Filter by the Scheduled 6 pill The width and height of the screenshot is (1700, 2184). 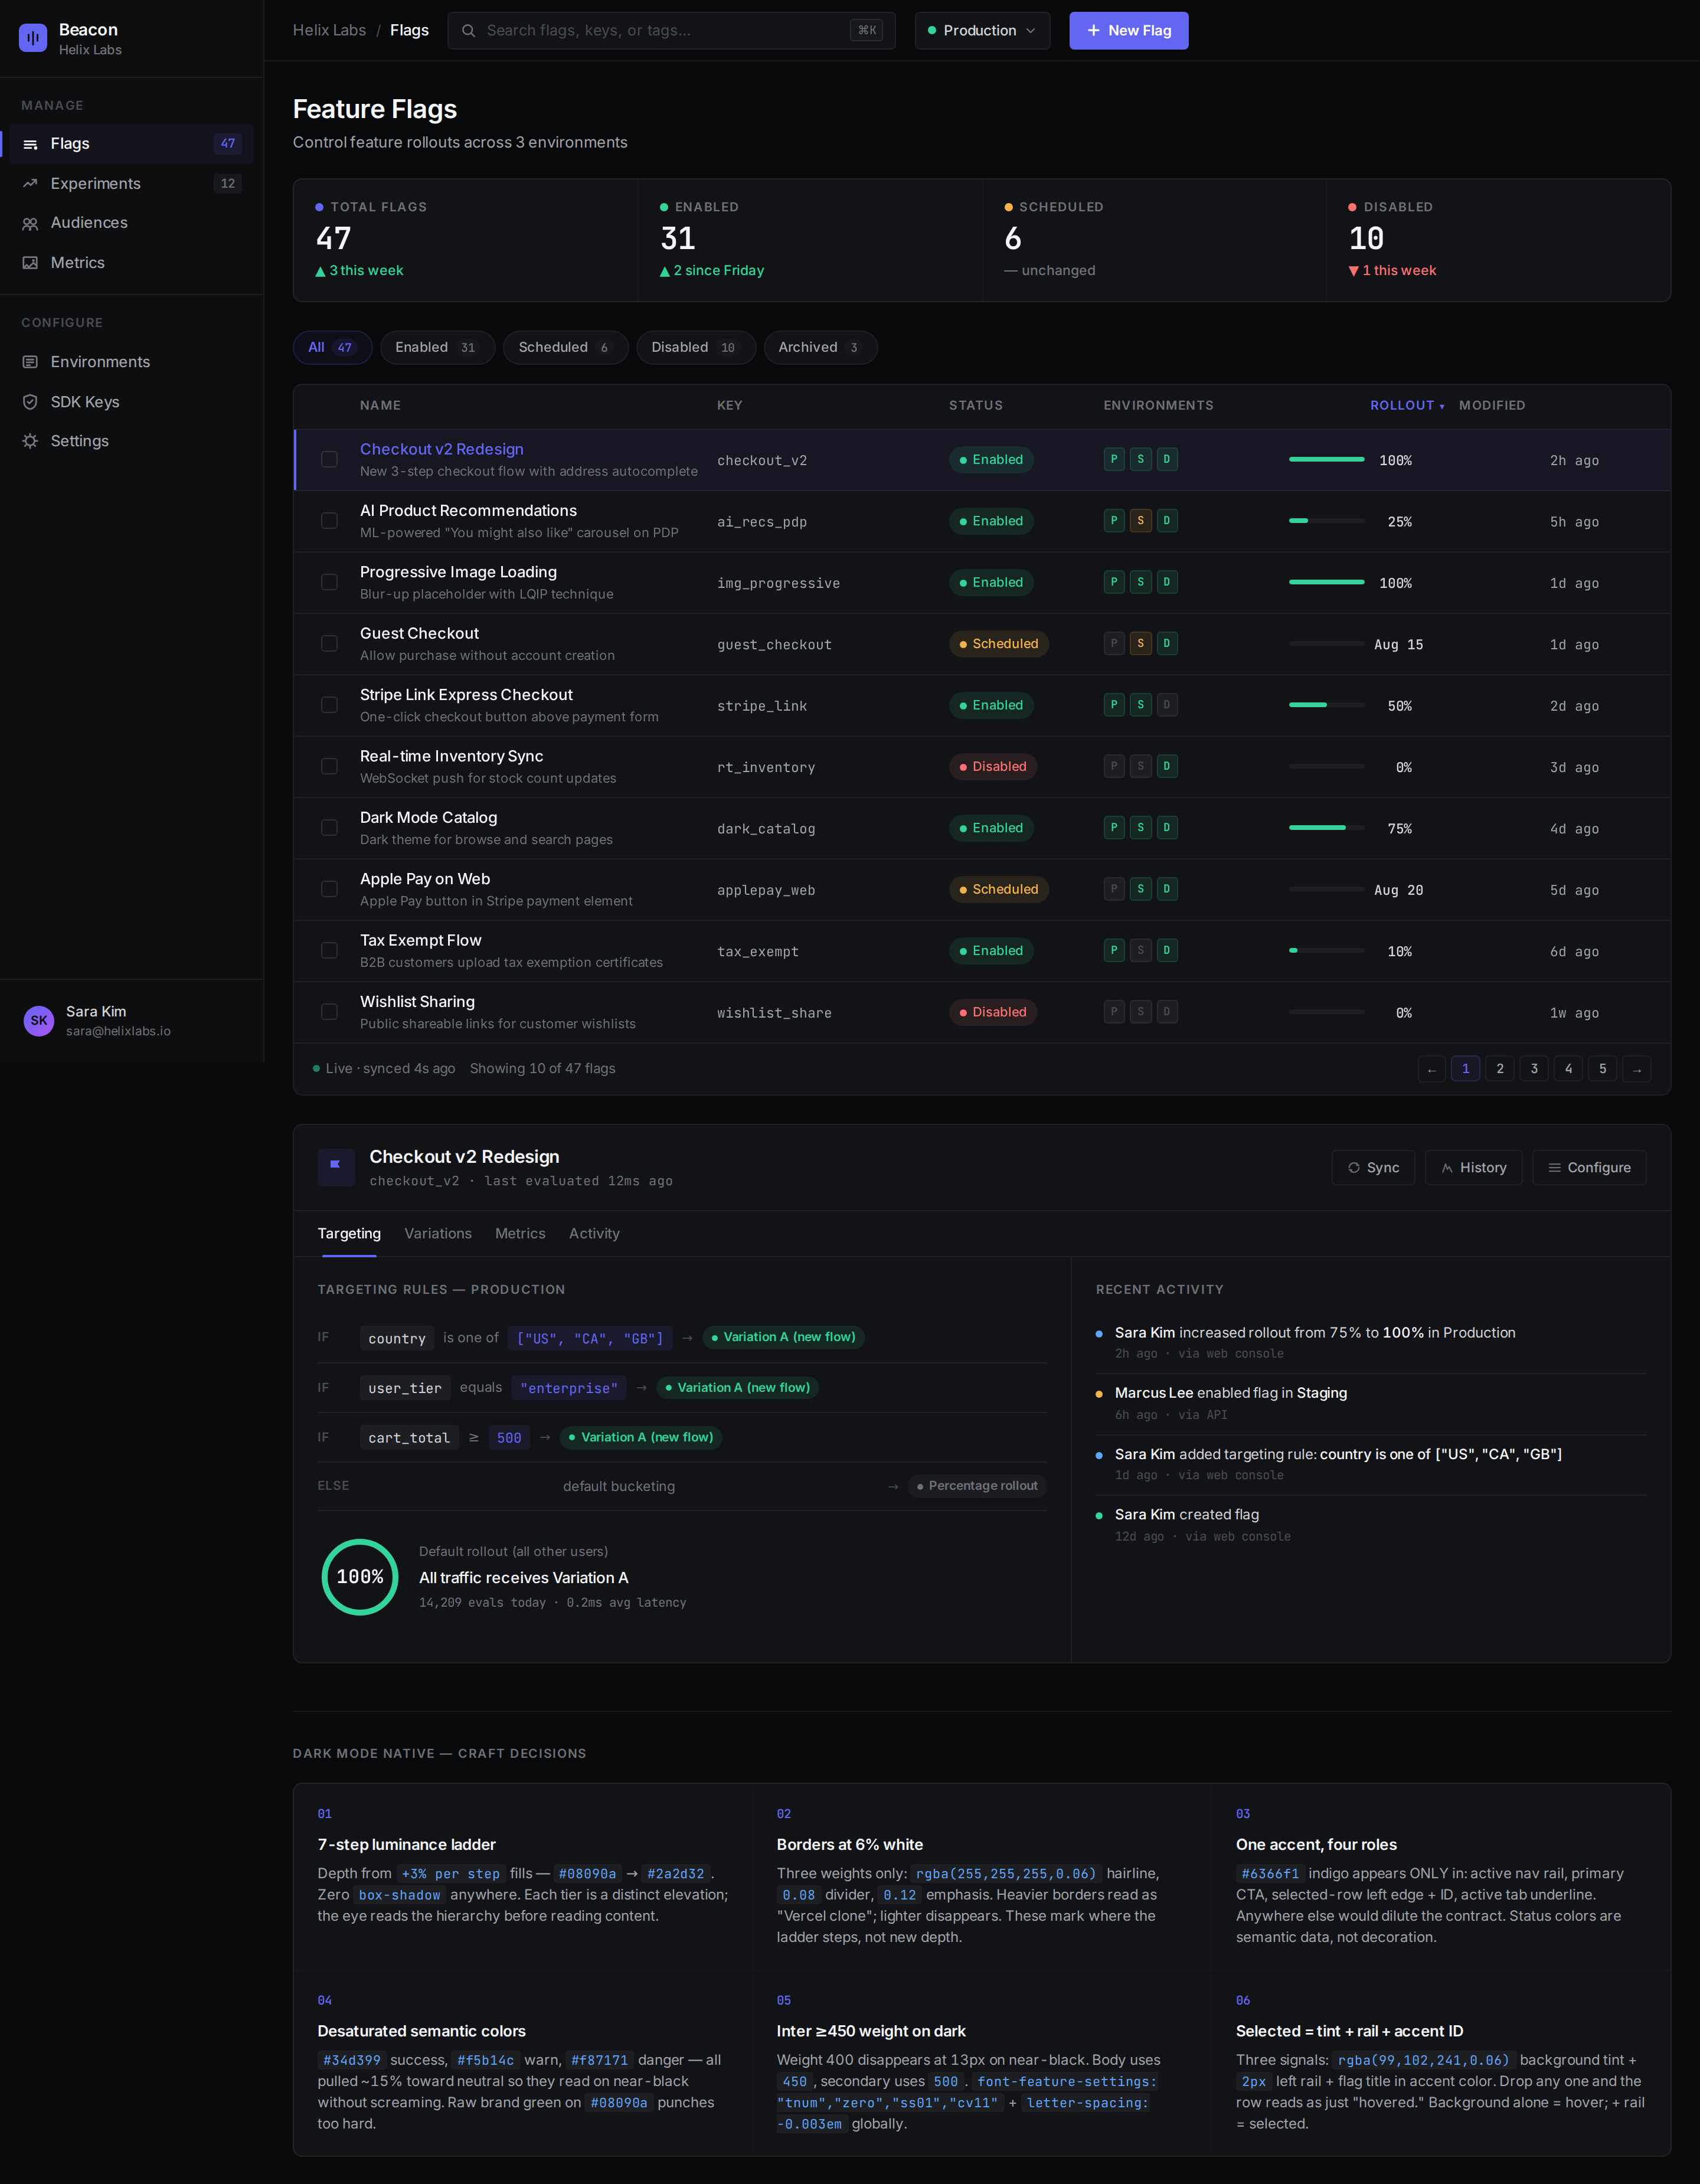565,348
